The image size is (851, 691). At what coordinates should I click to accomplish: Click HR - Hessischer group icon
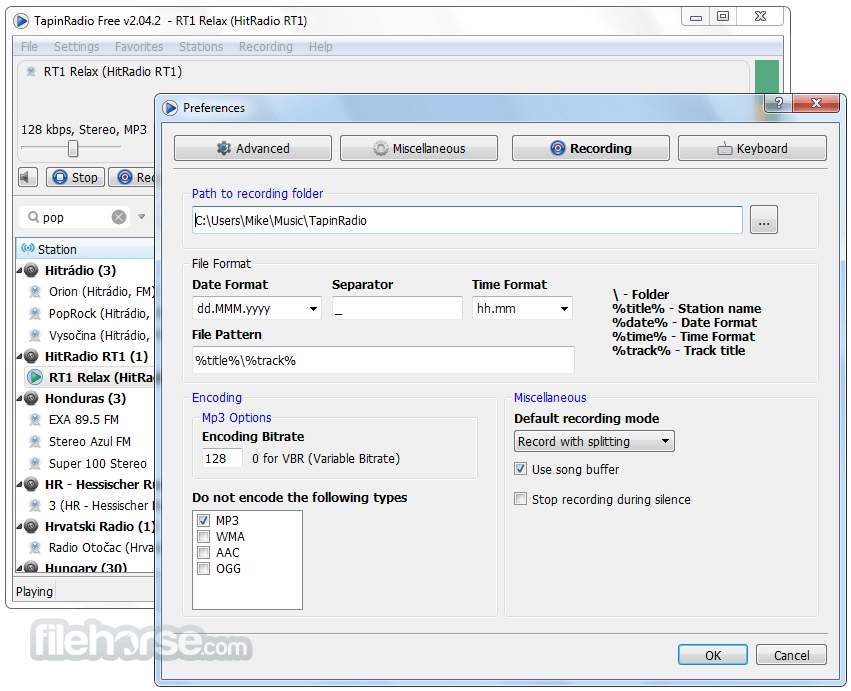31,484
